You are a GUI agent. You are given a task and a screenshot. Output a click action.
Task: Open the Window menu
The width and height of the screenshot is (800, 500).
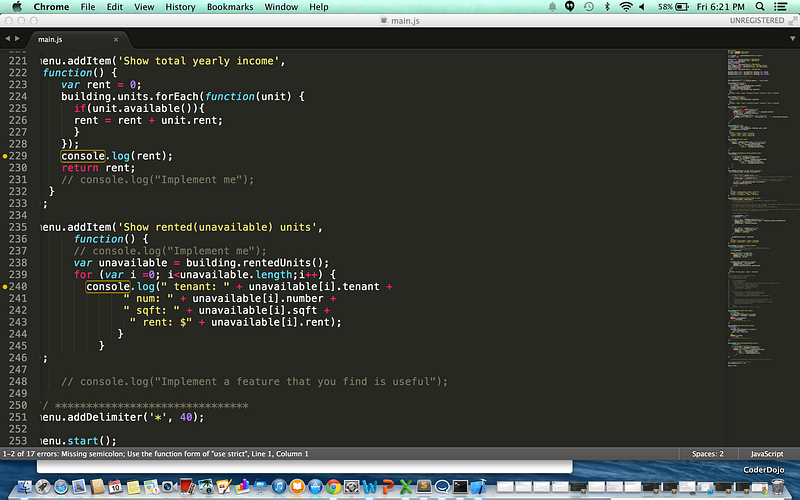point(281,7)
